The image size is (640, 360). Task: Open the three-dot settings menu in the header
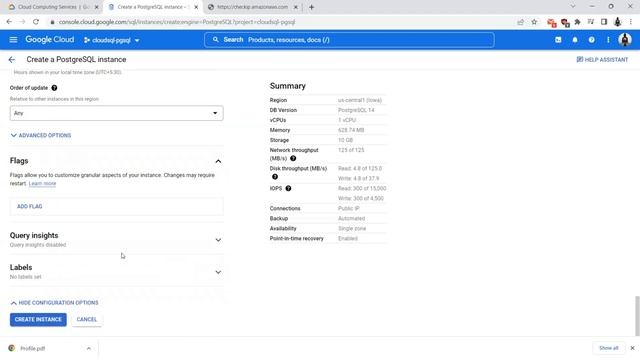608,40
